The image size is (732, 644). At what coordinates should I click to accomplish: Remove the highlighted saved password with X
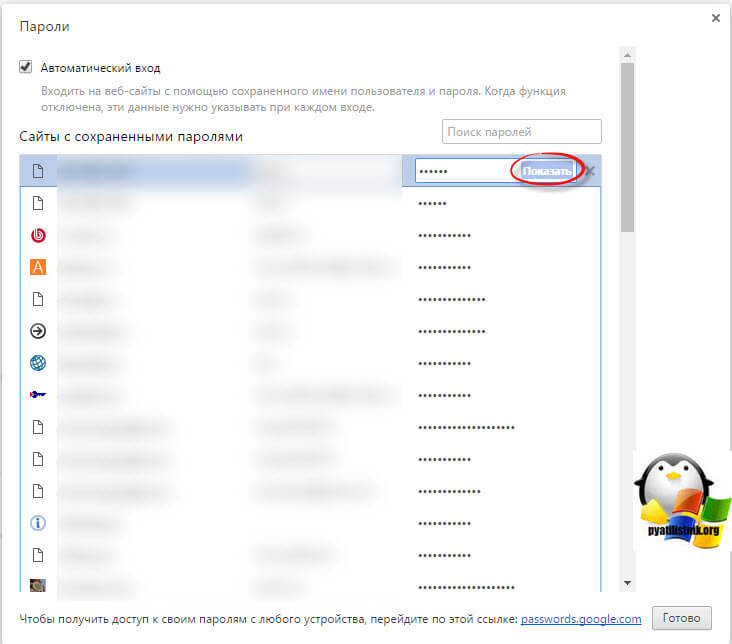click(x=589, y=171)
